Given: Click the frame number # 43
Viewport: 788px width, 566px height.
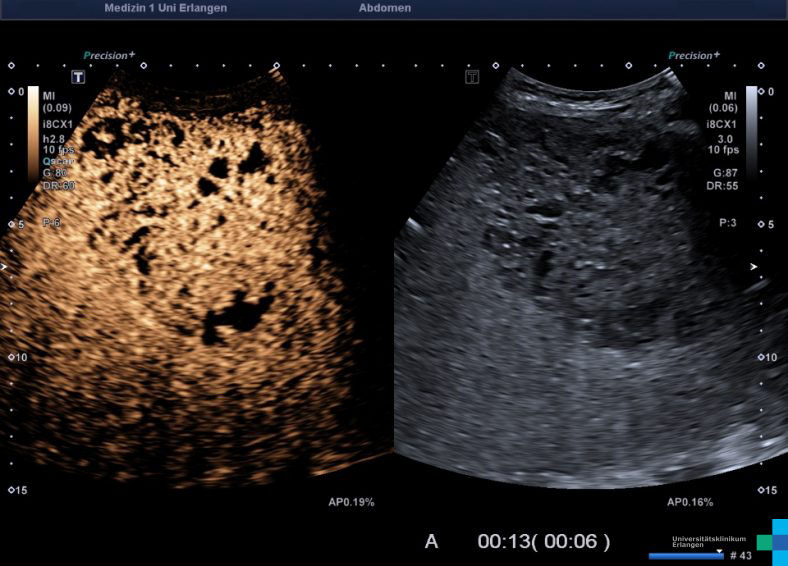Looking at the screenshot, I should point(740,556).
